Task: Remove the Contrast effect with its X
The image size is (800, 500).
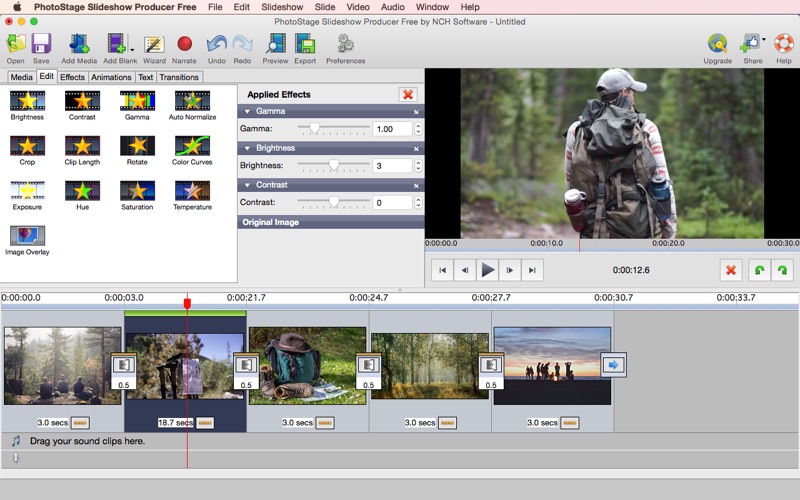Action: click(416, 185)
